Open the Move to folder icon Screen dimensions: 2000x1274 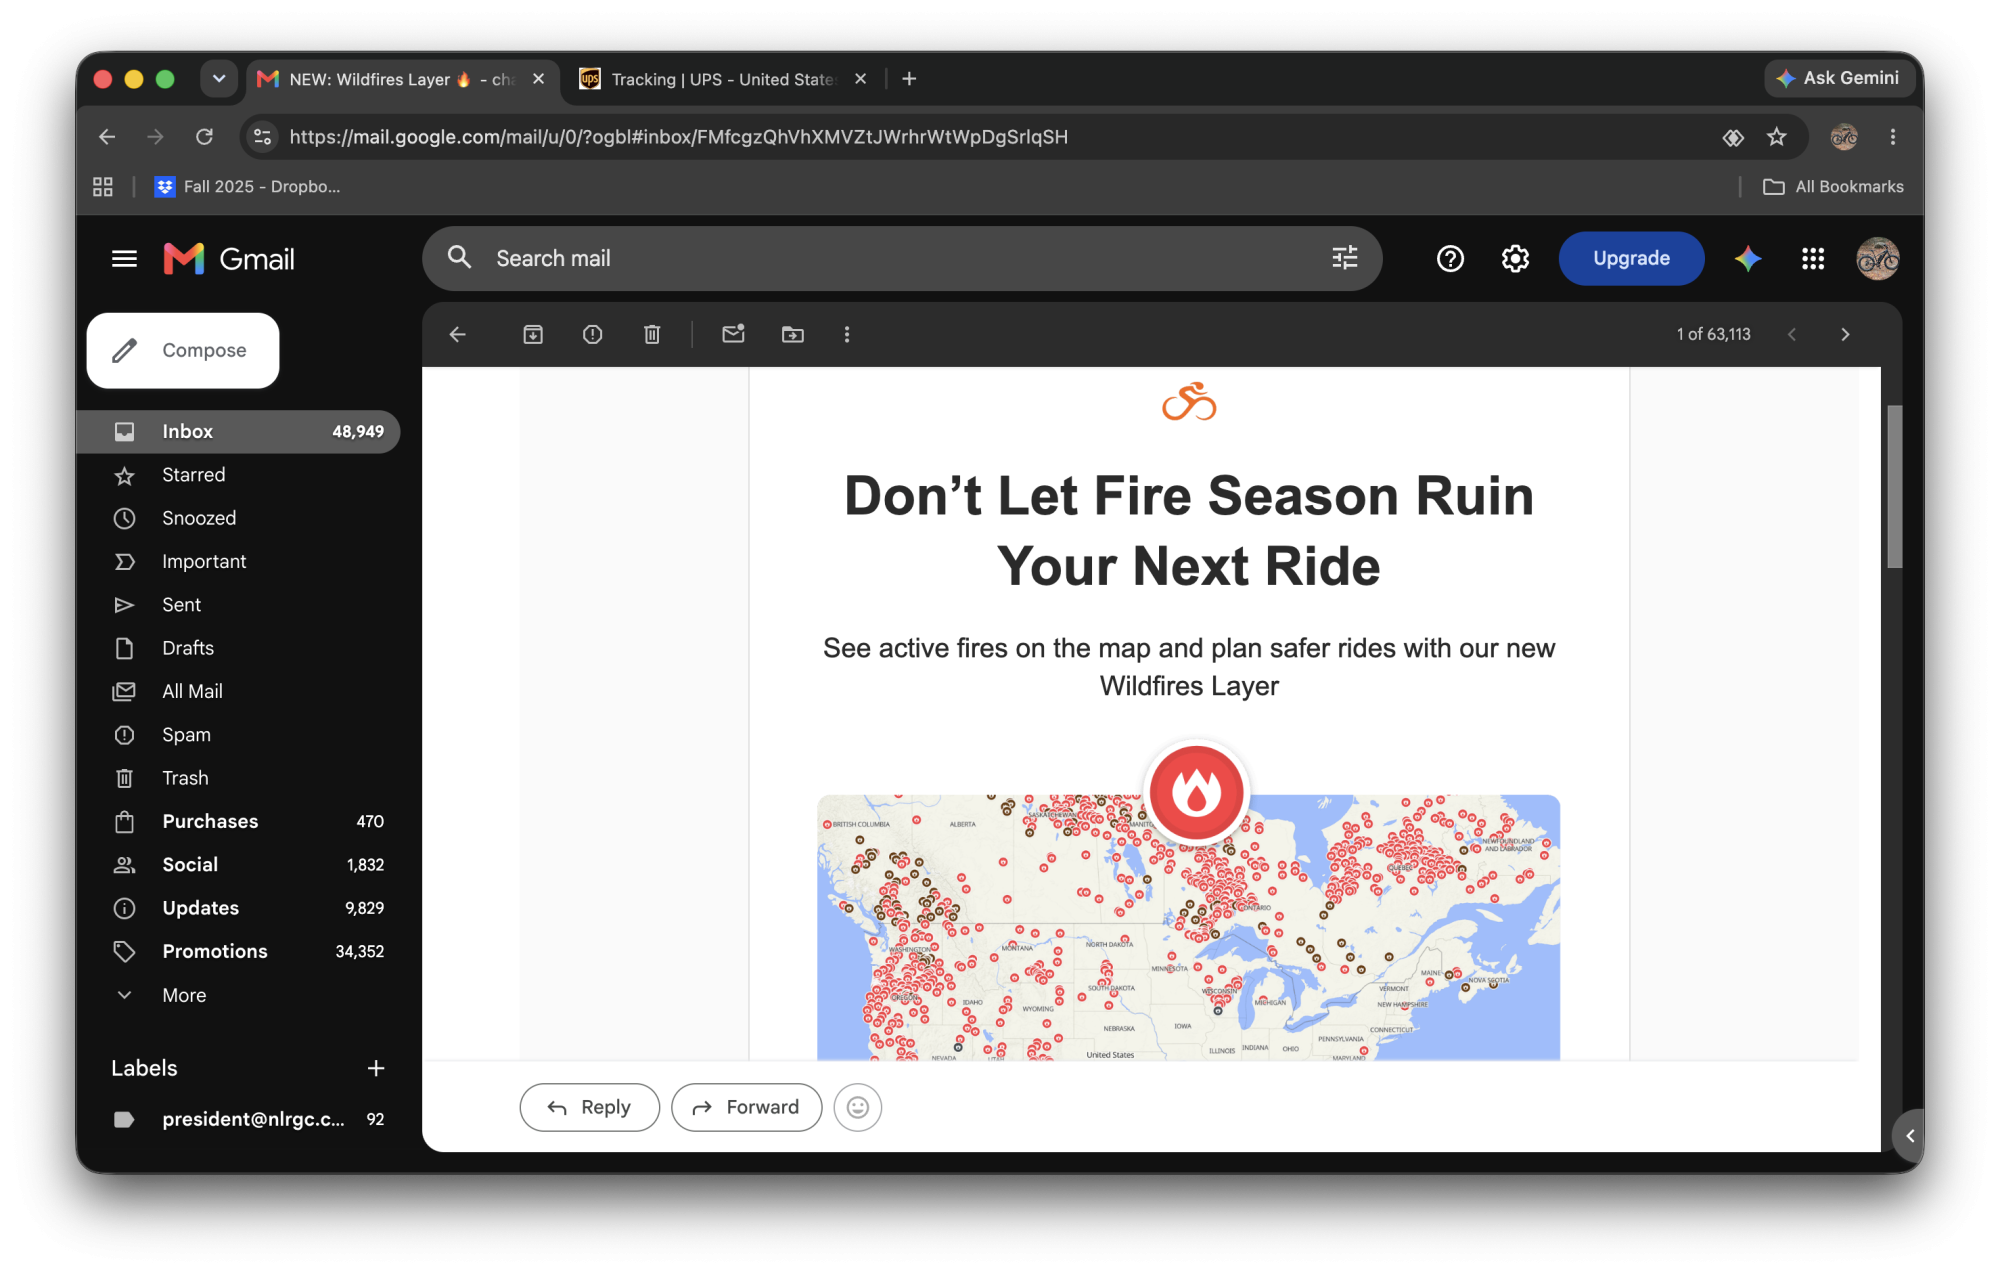click(792, 334)
